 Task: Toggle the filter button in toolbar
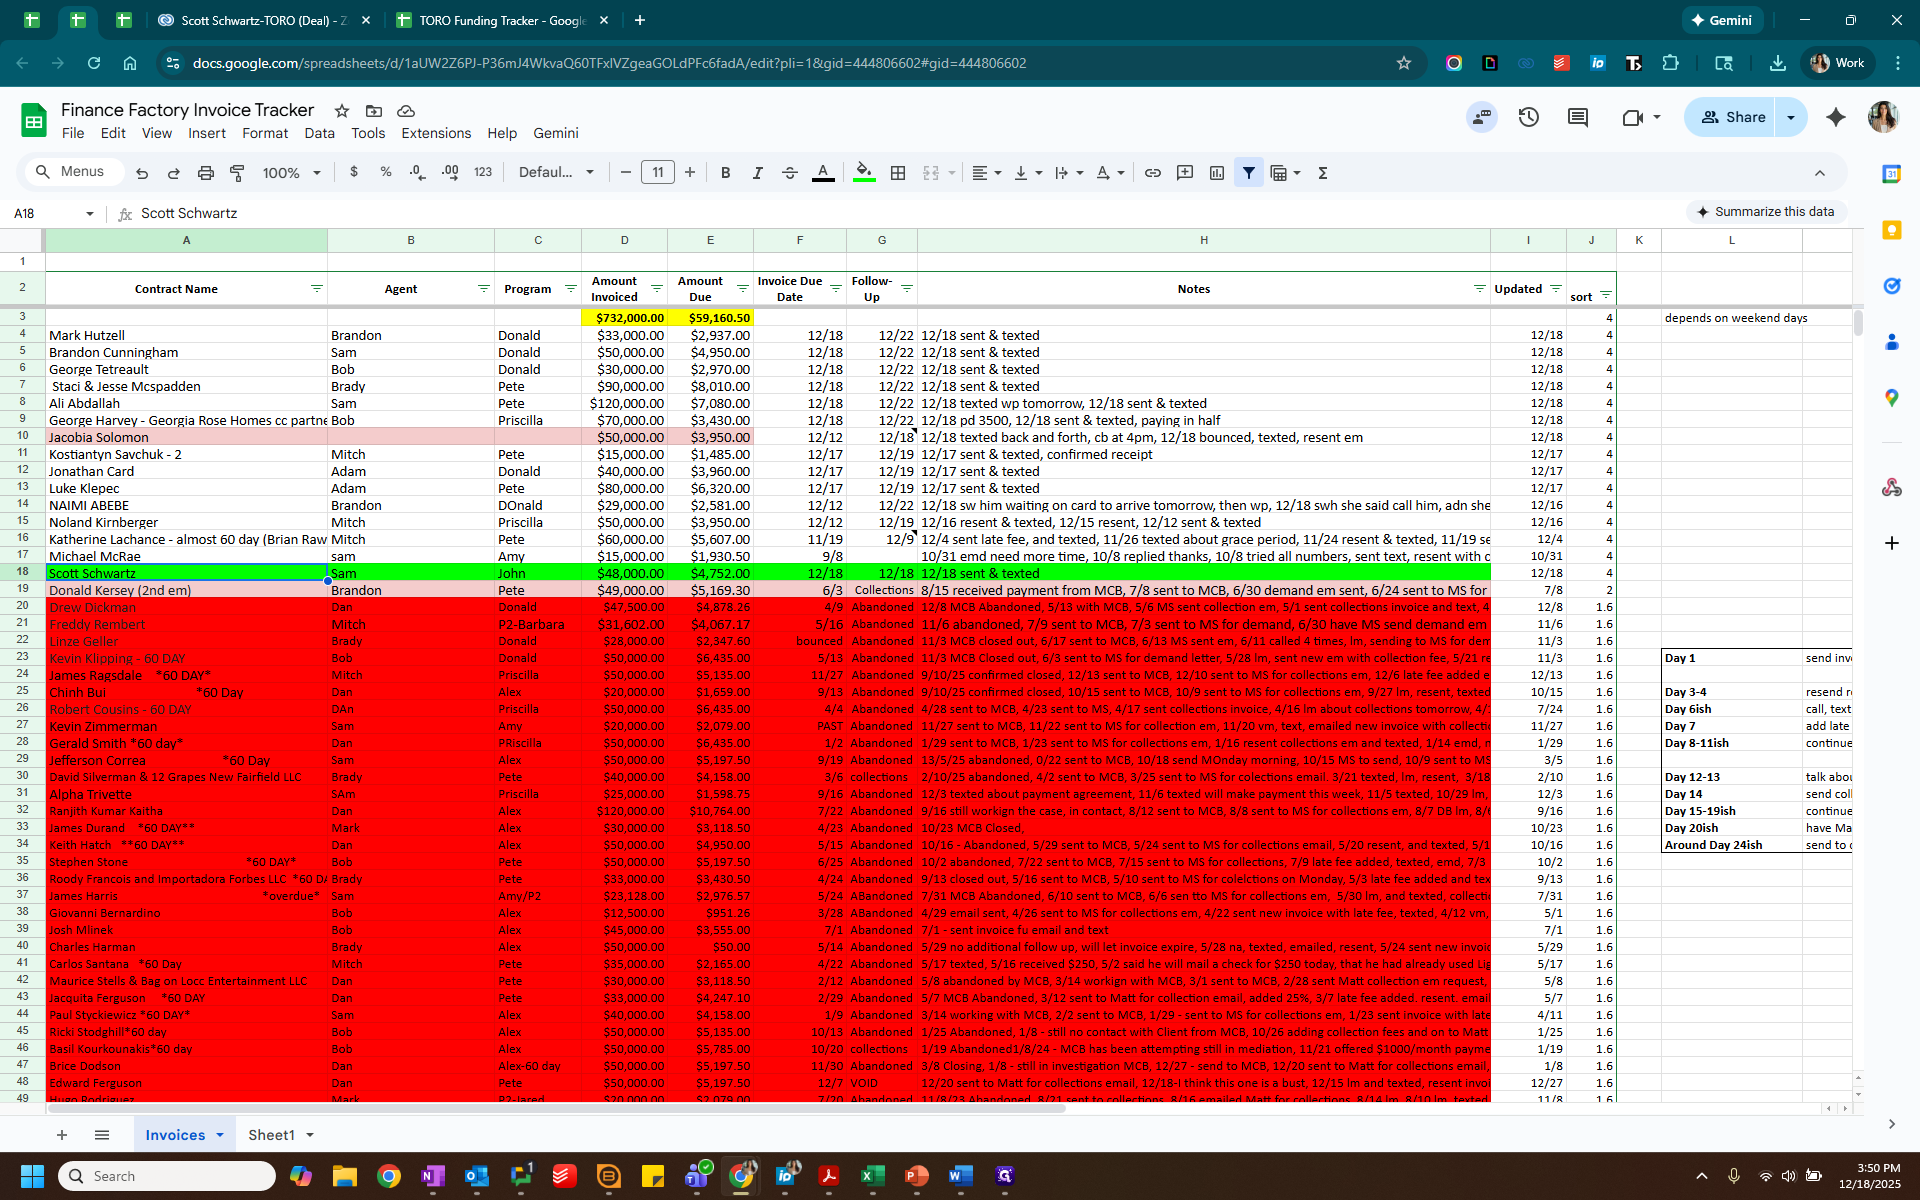coord(1248,173)
